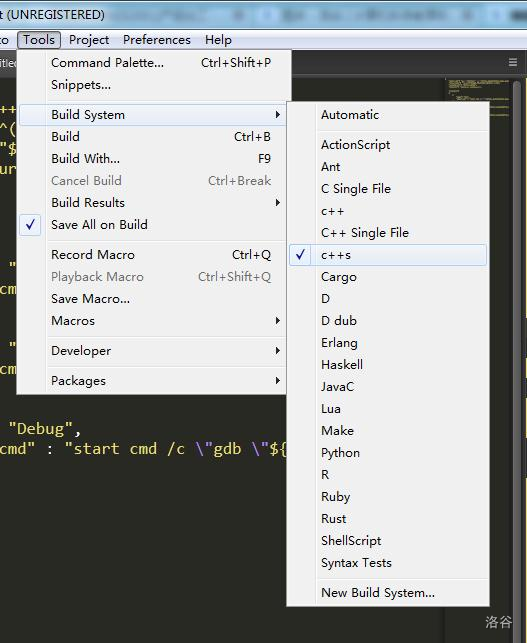The width and height of the screenshot is (527, 643).
Task: Select the checked c++s build system
Action: (x=388, y=255)
